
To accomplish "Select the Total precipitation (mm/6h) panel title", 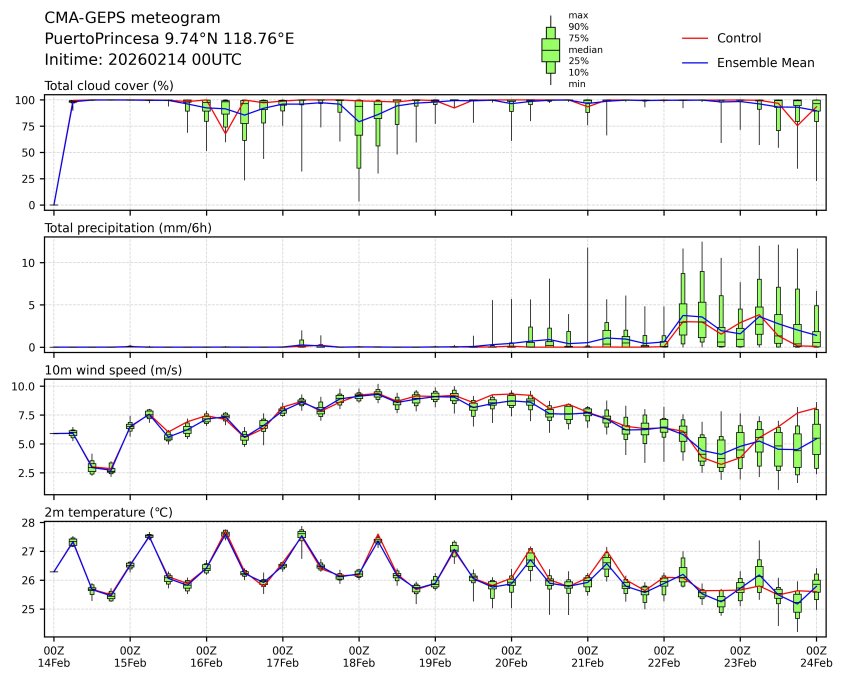I will click(x=128, y=228).
